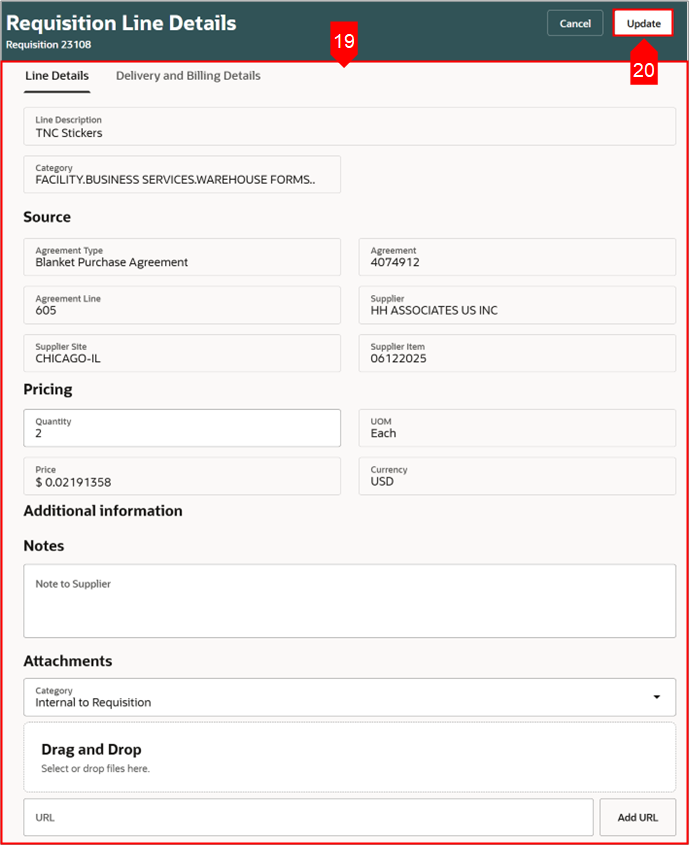The image size is (691, 847).
Task: Select the Agreement number field
Action: 517,257
